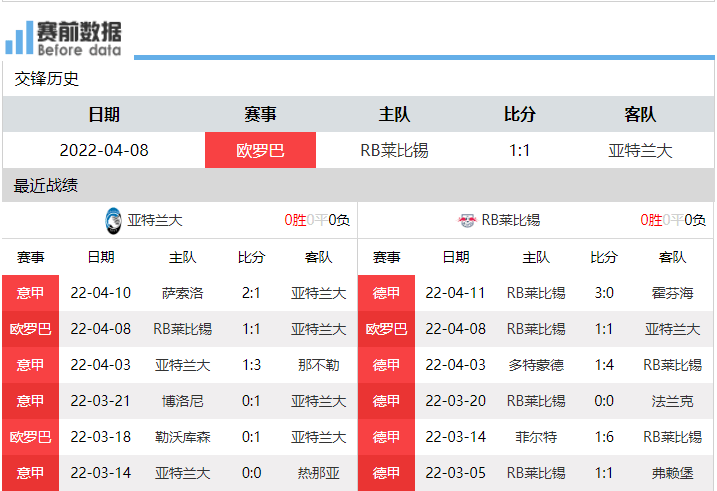Click the 勒沃库森 home team cell
The height and width of the screenshot is (491, 717).
click(182, 438)
